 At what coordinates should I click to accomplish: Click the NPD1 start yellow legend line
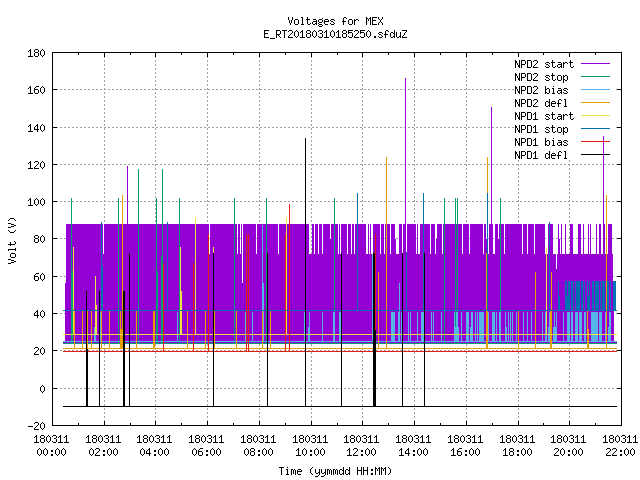click(x=595, y=116)
